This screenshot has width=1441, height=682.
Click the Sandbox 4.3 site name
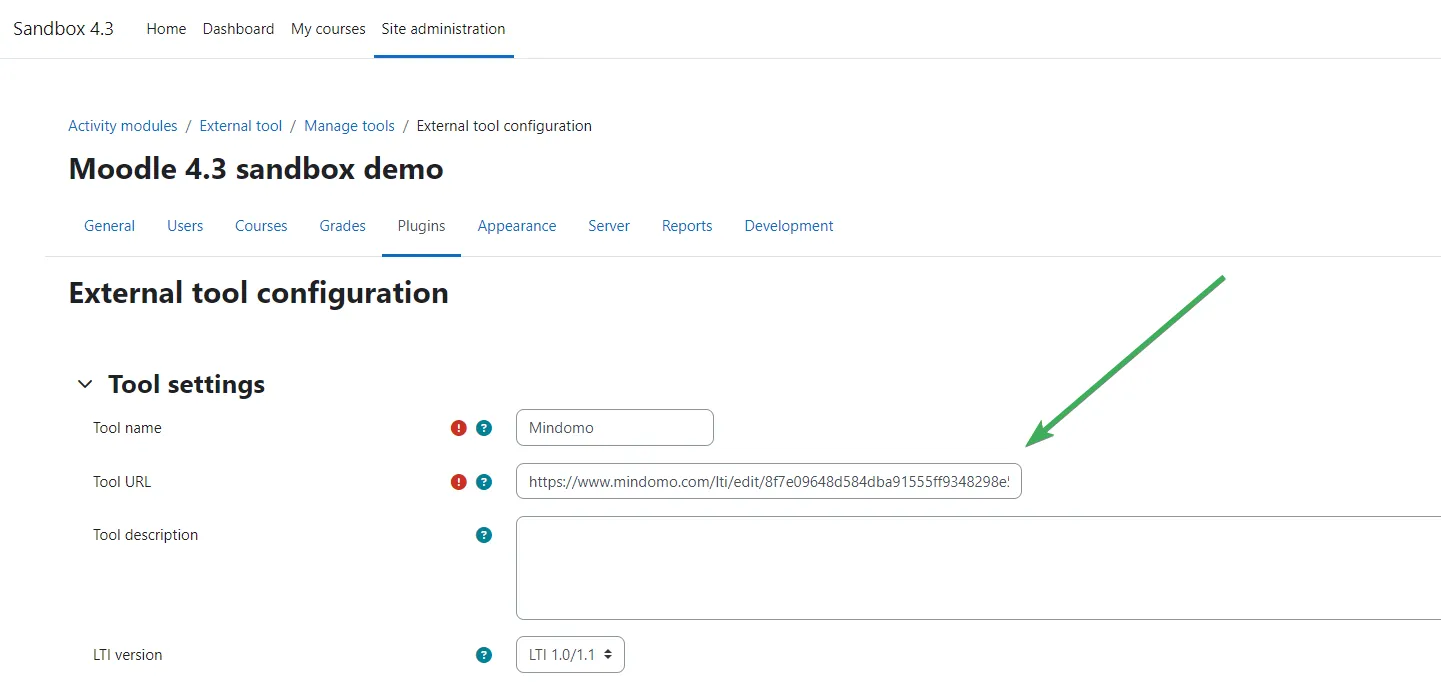tap(63, 29)
